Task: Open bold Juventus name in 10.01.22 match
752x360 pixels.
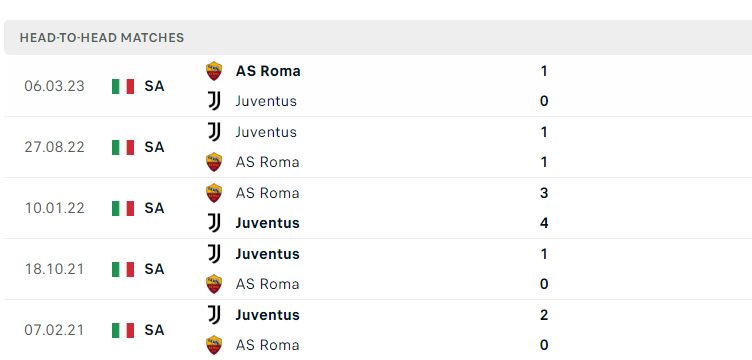Action: [268, 223]
